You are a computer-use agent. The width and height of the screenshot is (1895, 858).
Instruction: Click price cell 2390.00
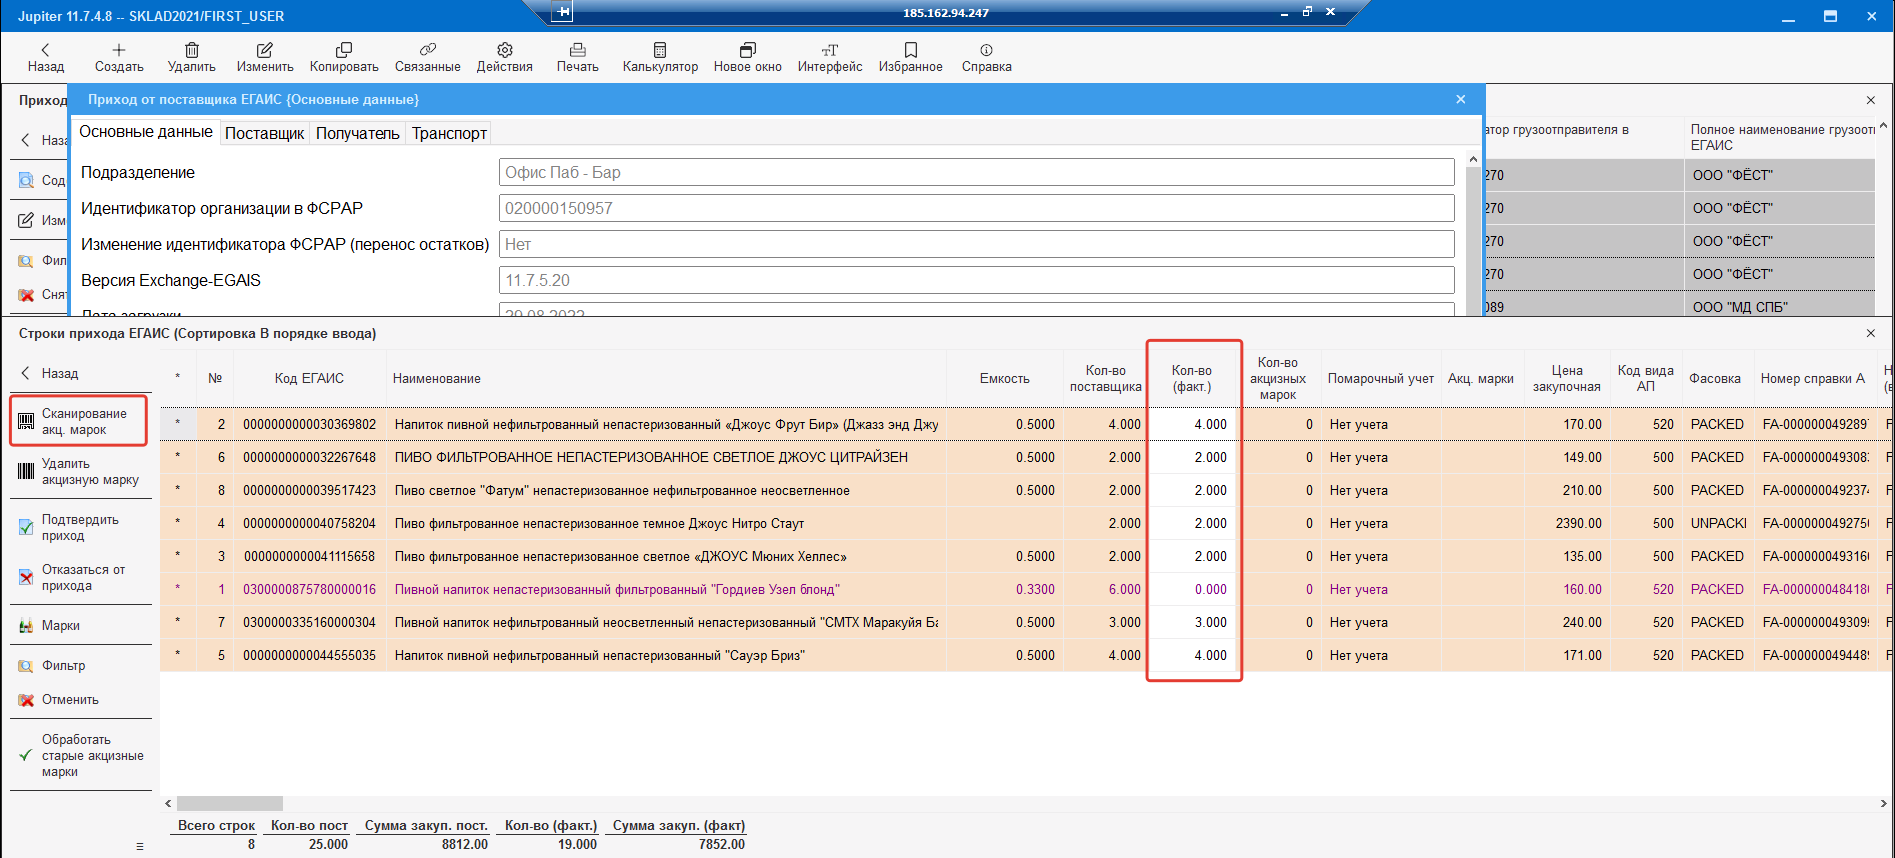[x=1567, y=523]
